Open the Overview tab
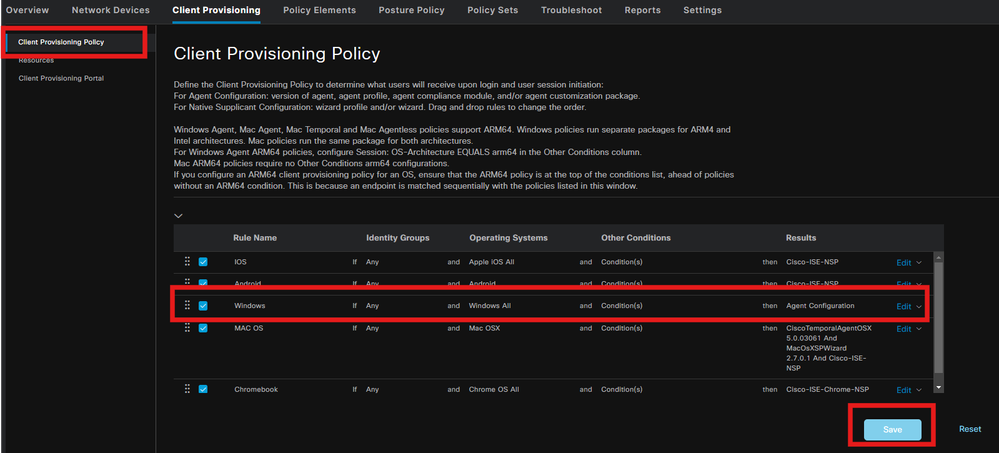This screenshot has width=999, height=453. point(27,10)
